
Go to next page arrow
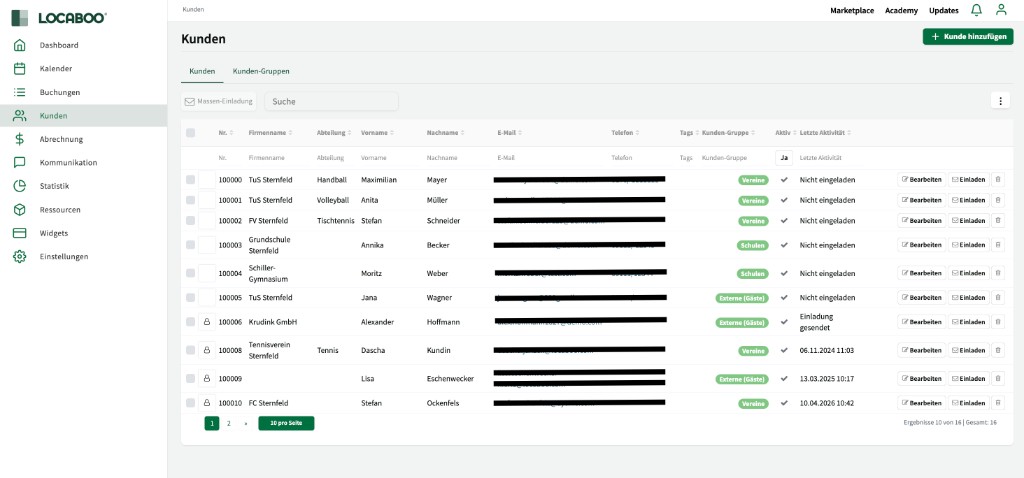(x=246, y=423)
